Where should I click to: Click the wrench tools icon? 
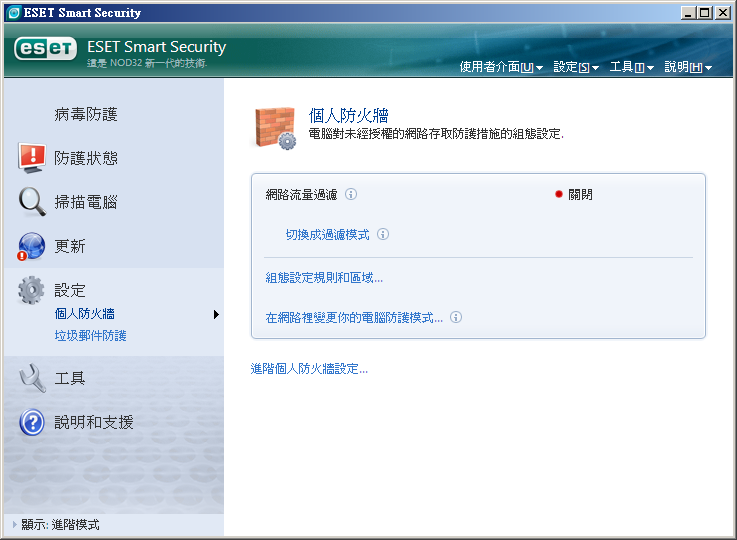(x=32, y=378)
